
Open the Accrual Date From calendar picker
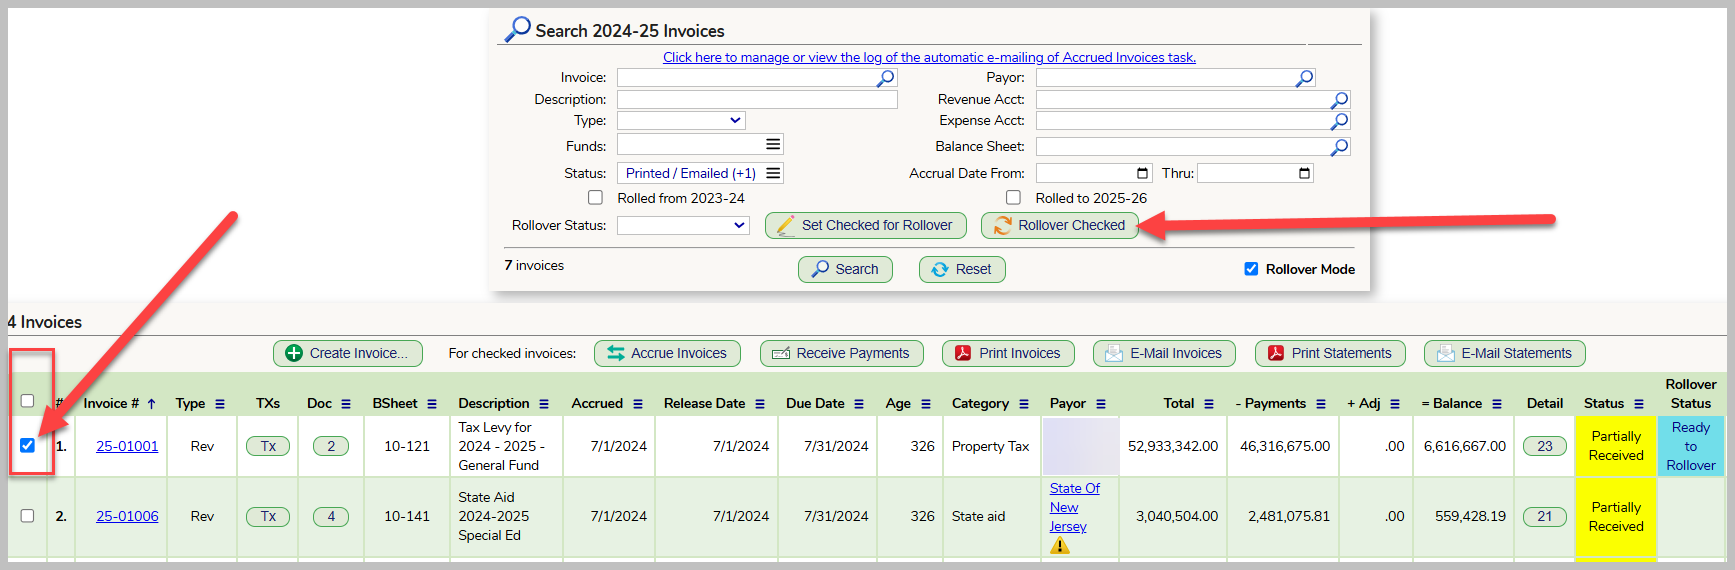pos(1143,173)
